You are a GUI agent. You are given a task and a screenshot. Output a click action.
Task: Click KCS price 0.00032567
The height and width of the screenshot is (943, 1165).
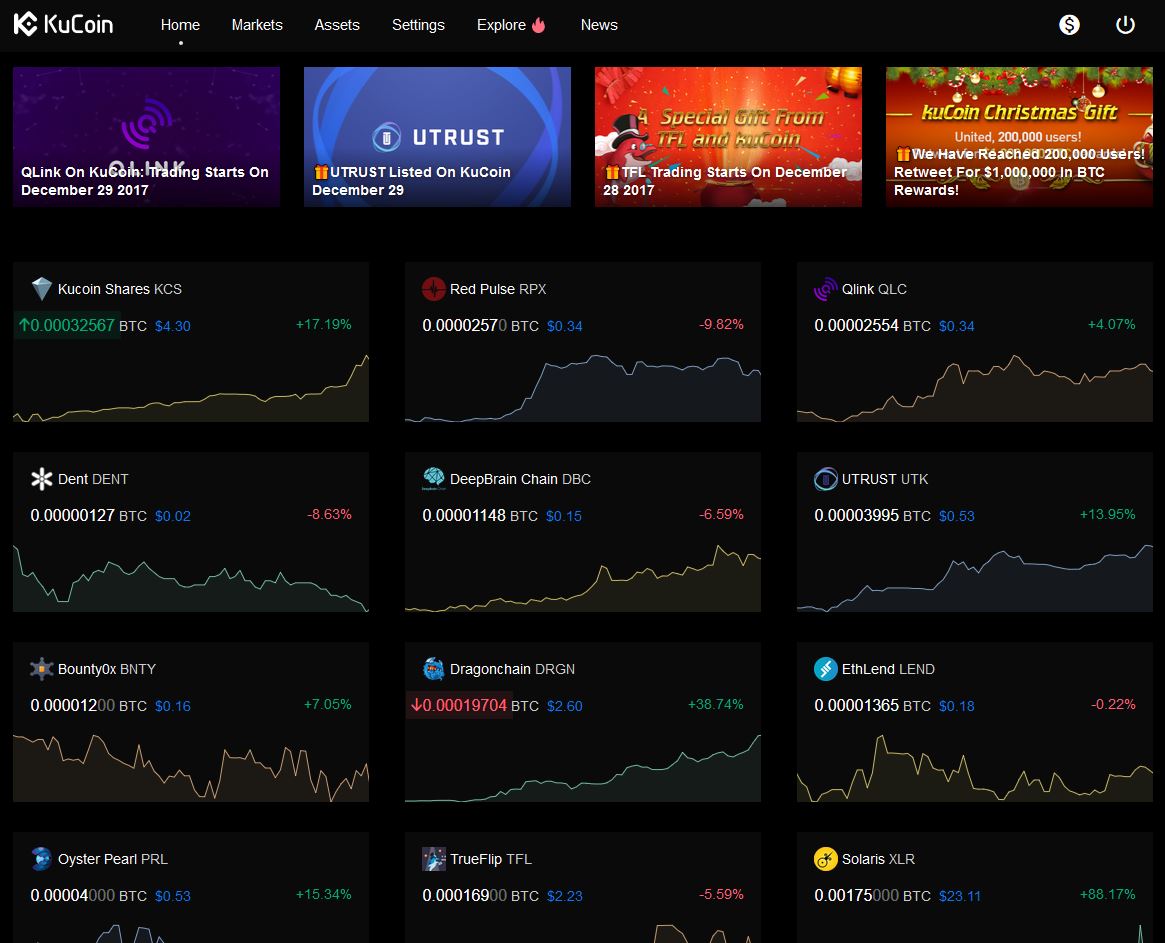[x=67, y=325]
